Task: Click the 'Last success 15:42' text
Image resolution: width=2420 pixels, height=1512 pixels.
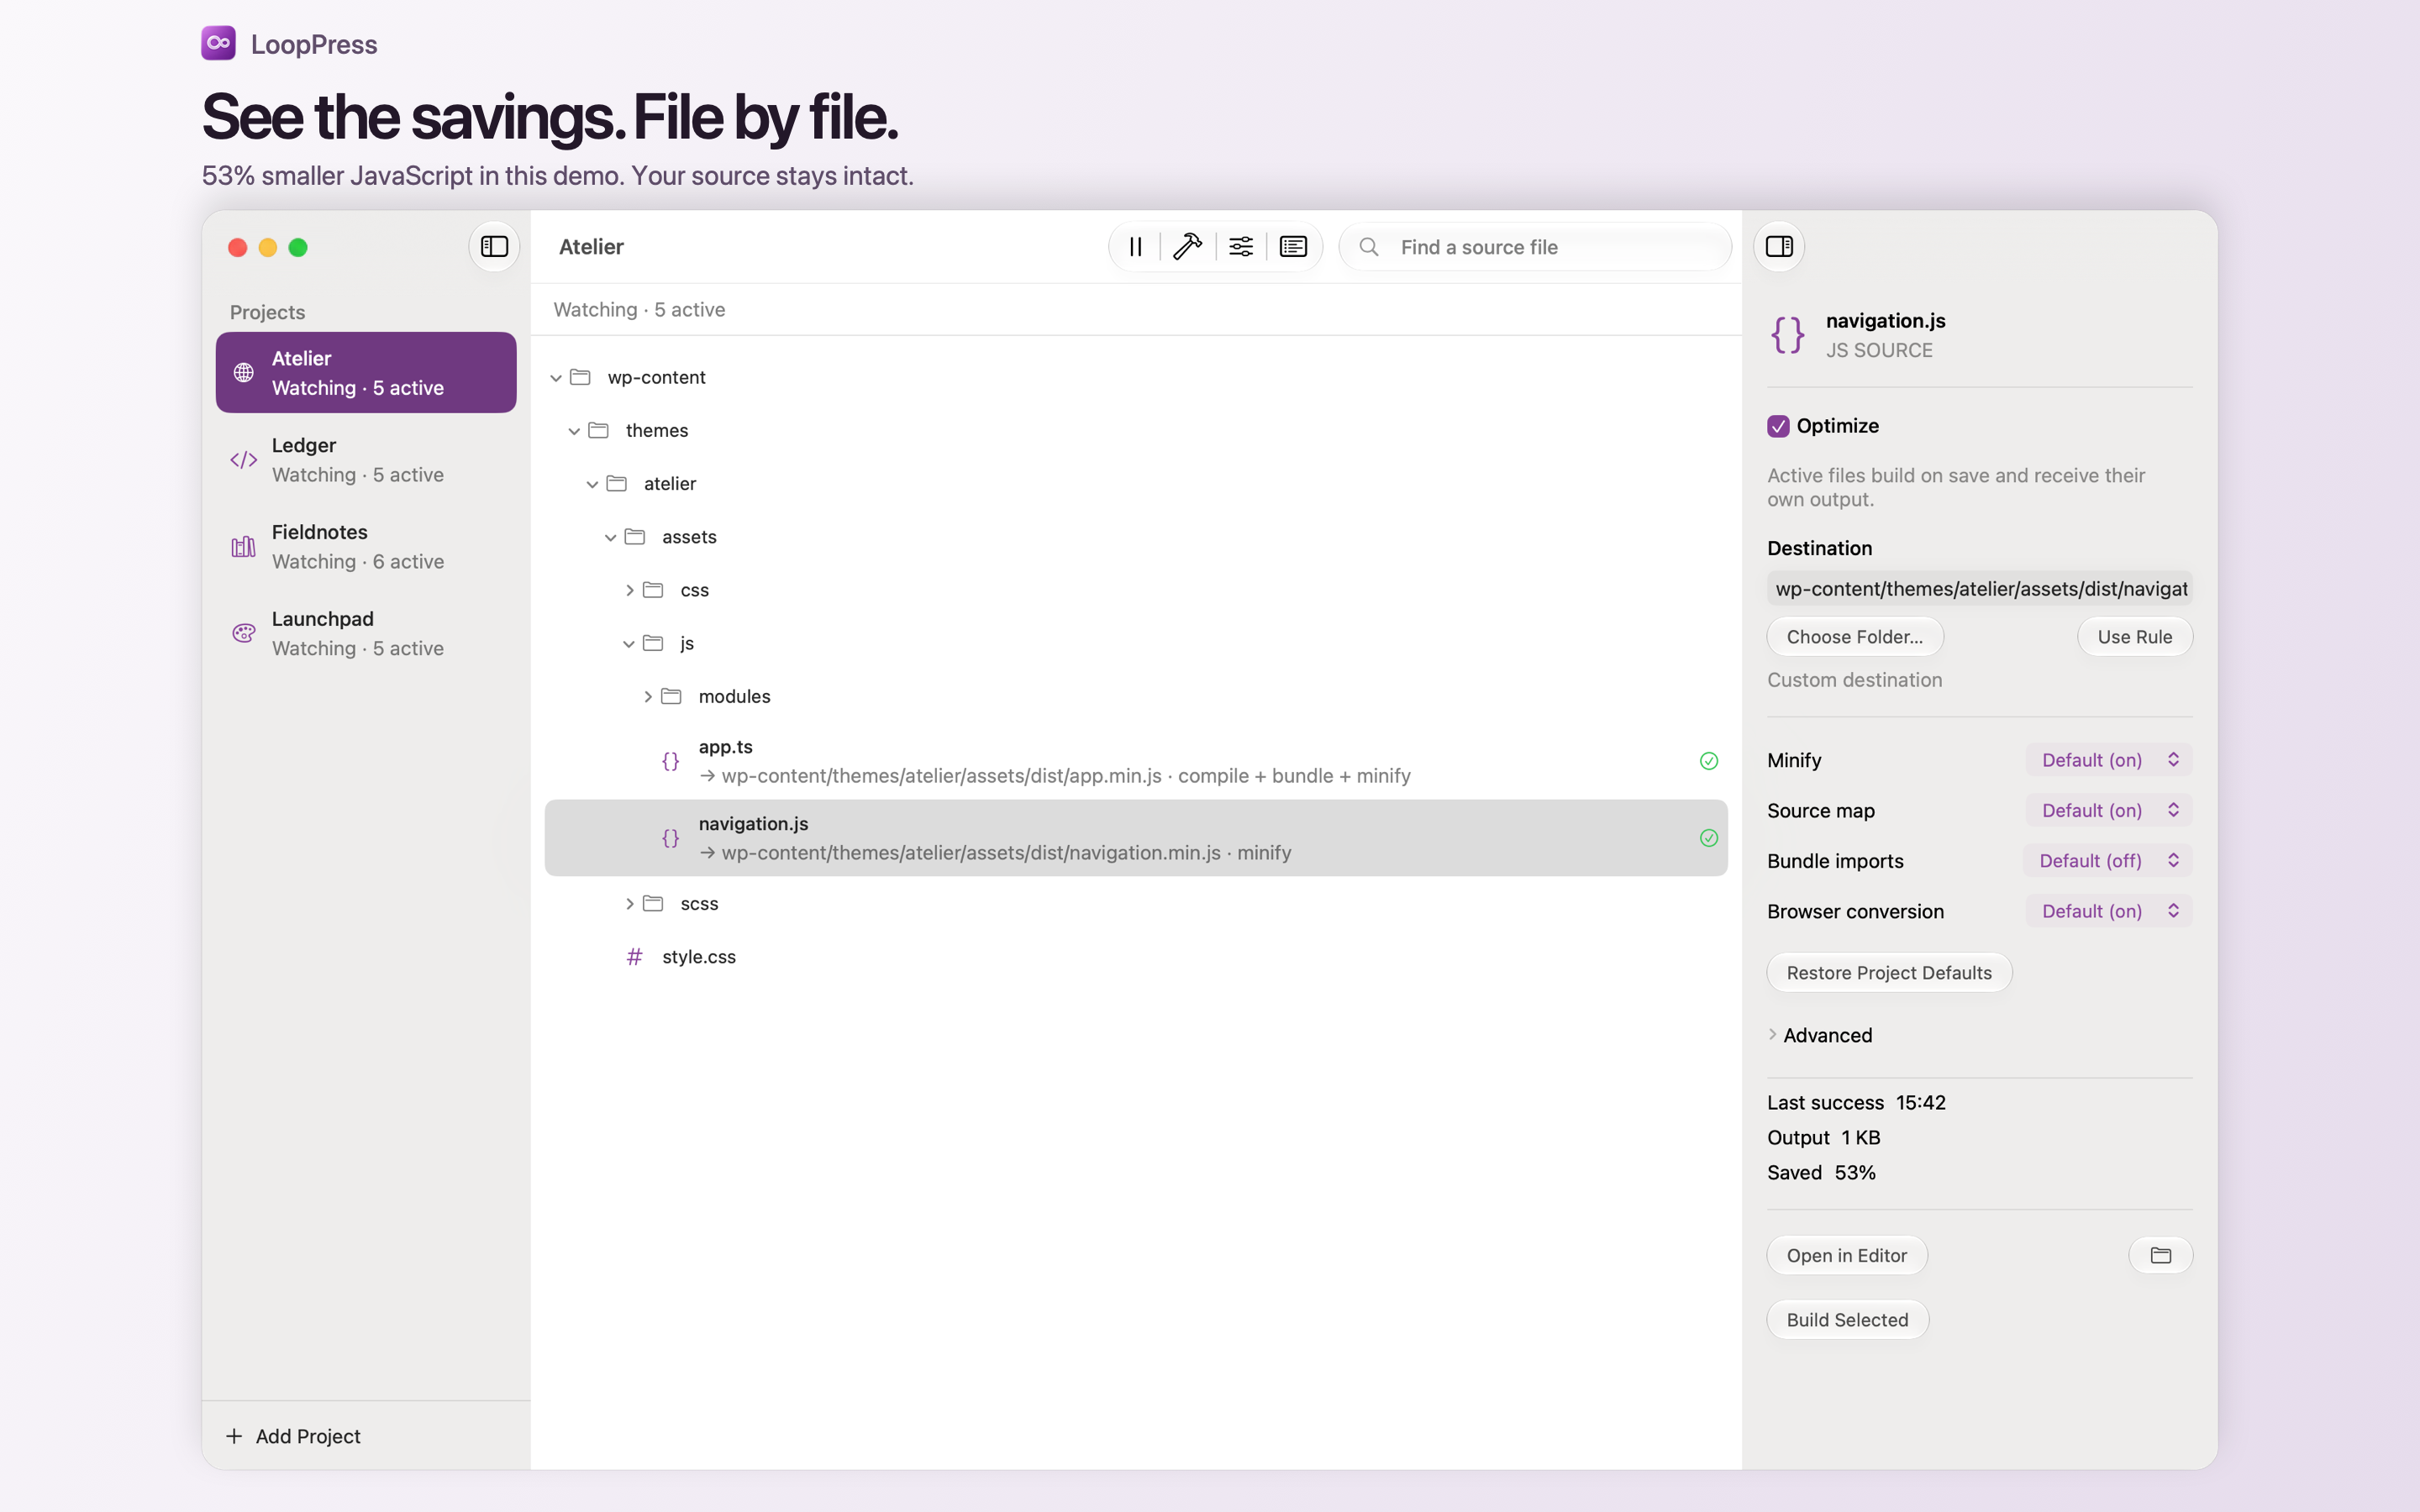Action: [1856, 1102]
